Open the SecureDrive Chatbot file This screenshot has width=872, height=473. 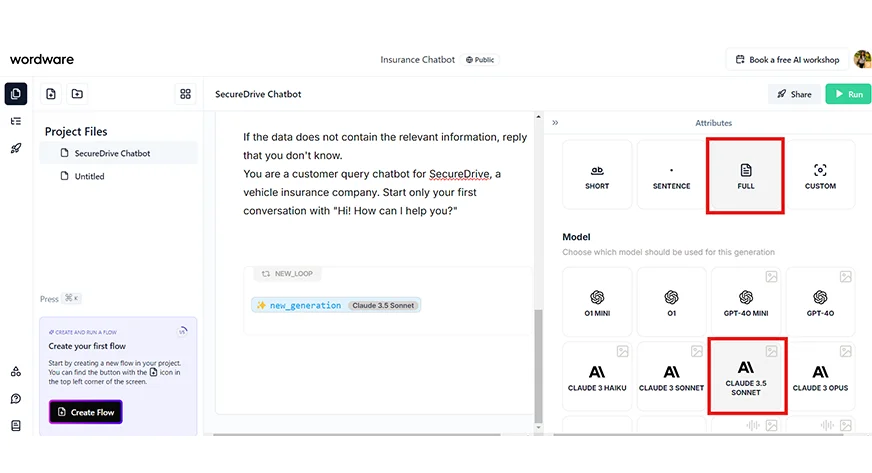[x=118, y=153]
